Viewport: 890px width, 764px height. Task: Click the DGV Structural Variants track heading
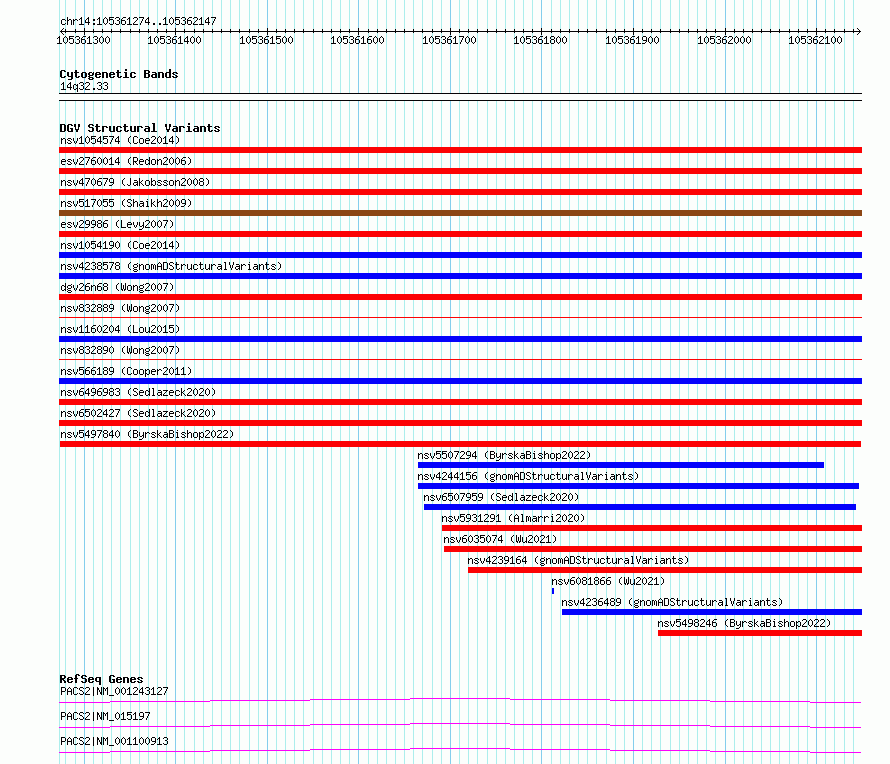[140, 128]
